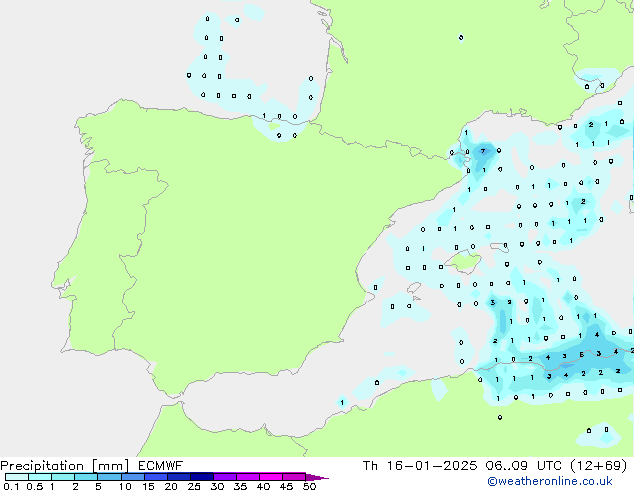Click Mallorca island on the map
The height and width of the screenshot is (490, 634).
[x=464, y=262]
